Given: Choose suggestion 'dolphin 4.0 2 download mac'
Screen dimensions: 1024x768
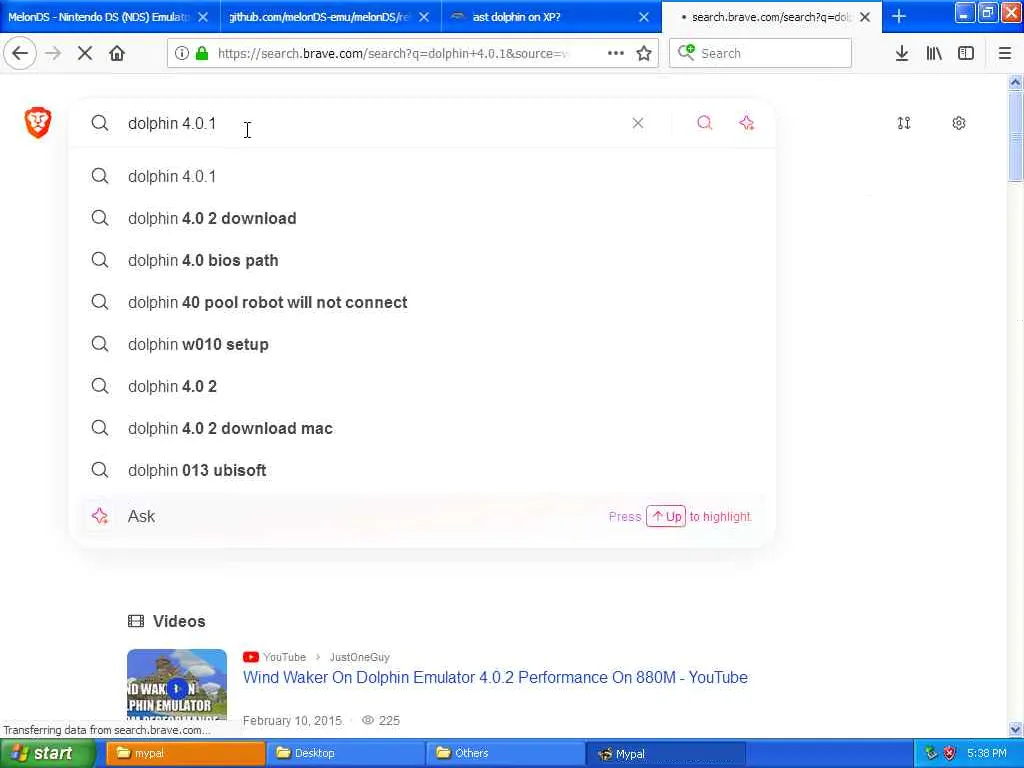Looking at the screenshot, I should 422,428.
